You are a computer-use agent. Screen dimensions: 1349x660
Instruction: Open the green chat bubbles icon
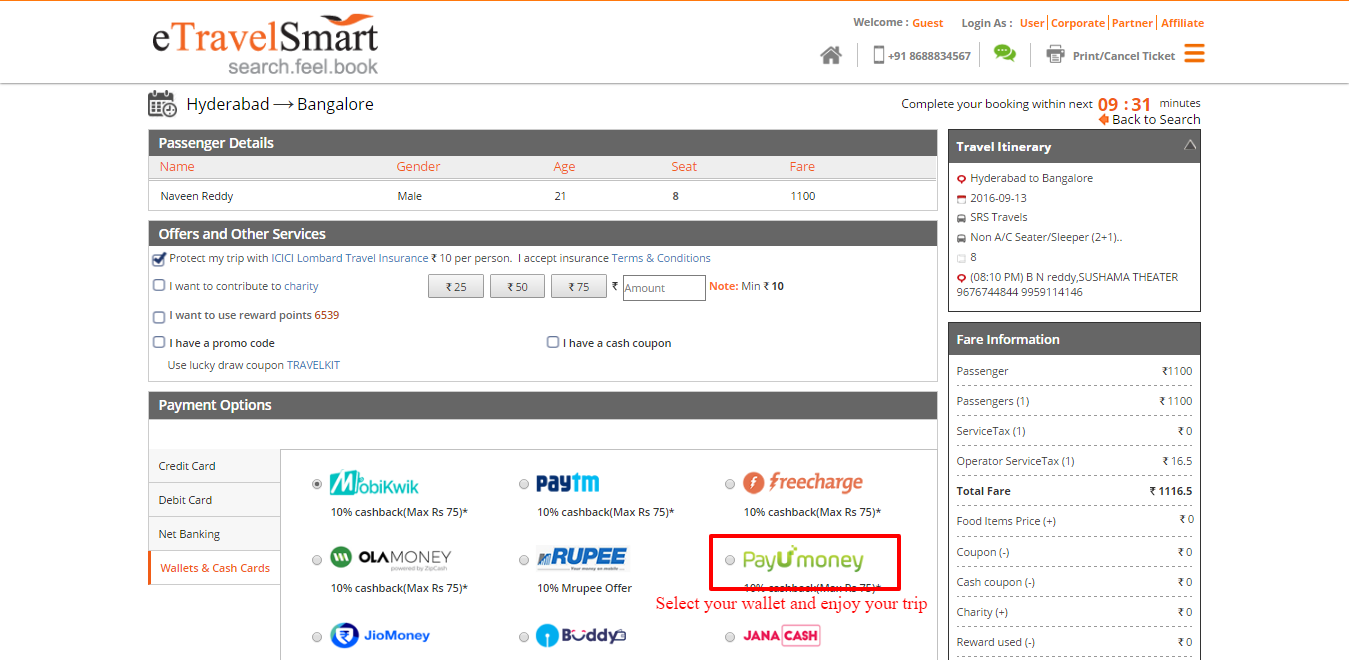1004,54
